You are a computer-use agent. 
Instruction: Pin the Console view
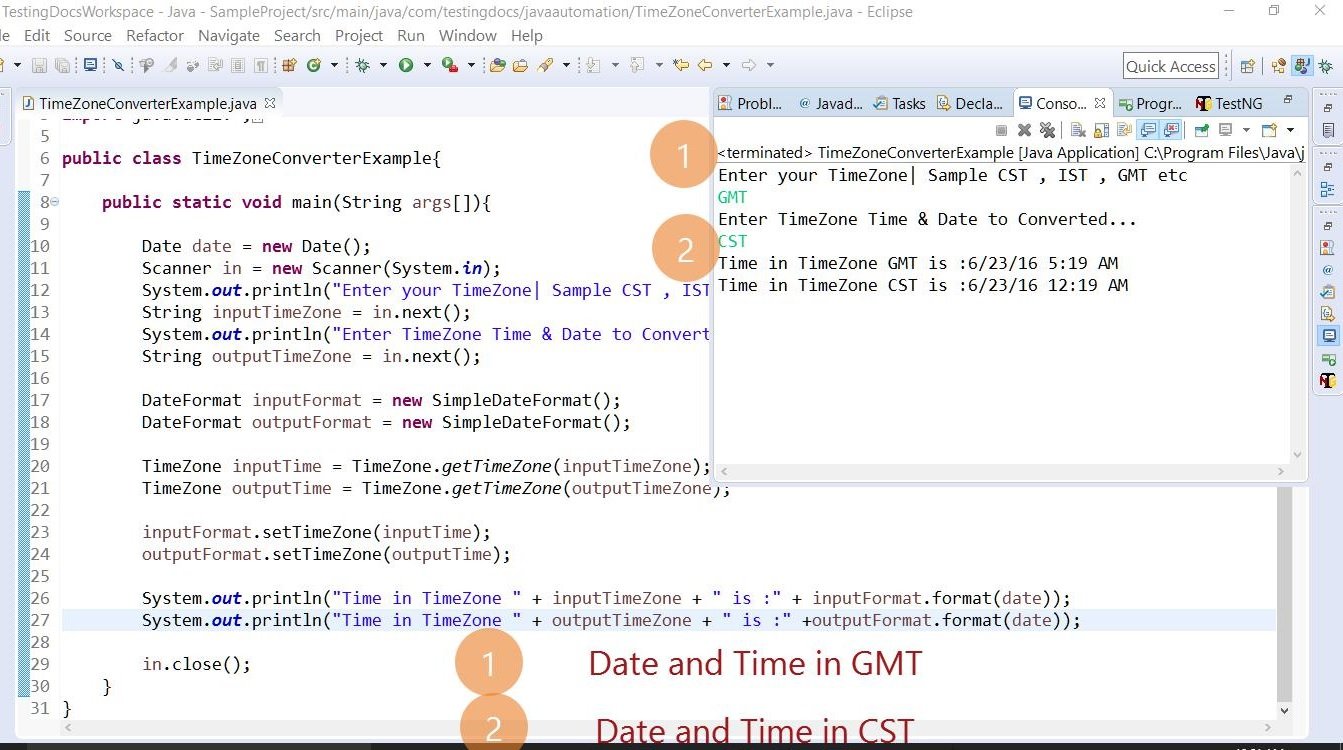coord(1201,130)
